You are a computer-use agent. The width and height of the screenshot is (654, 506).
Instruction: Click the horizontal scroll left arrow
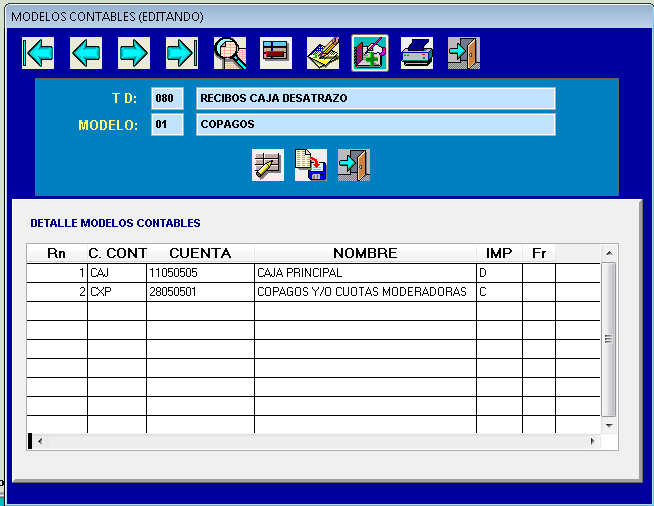[40, 441]
